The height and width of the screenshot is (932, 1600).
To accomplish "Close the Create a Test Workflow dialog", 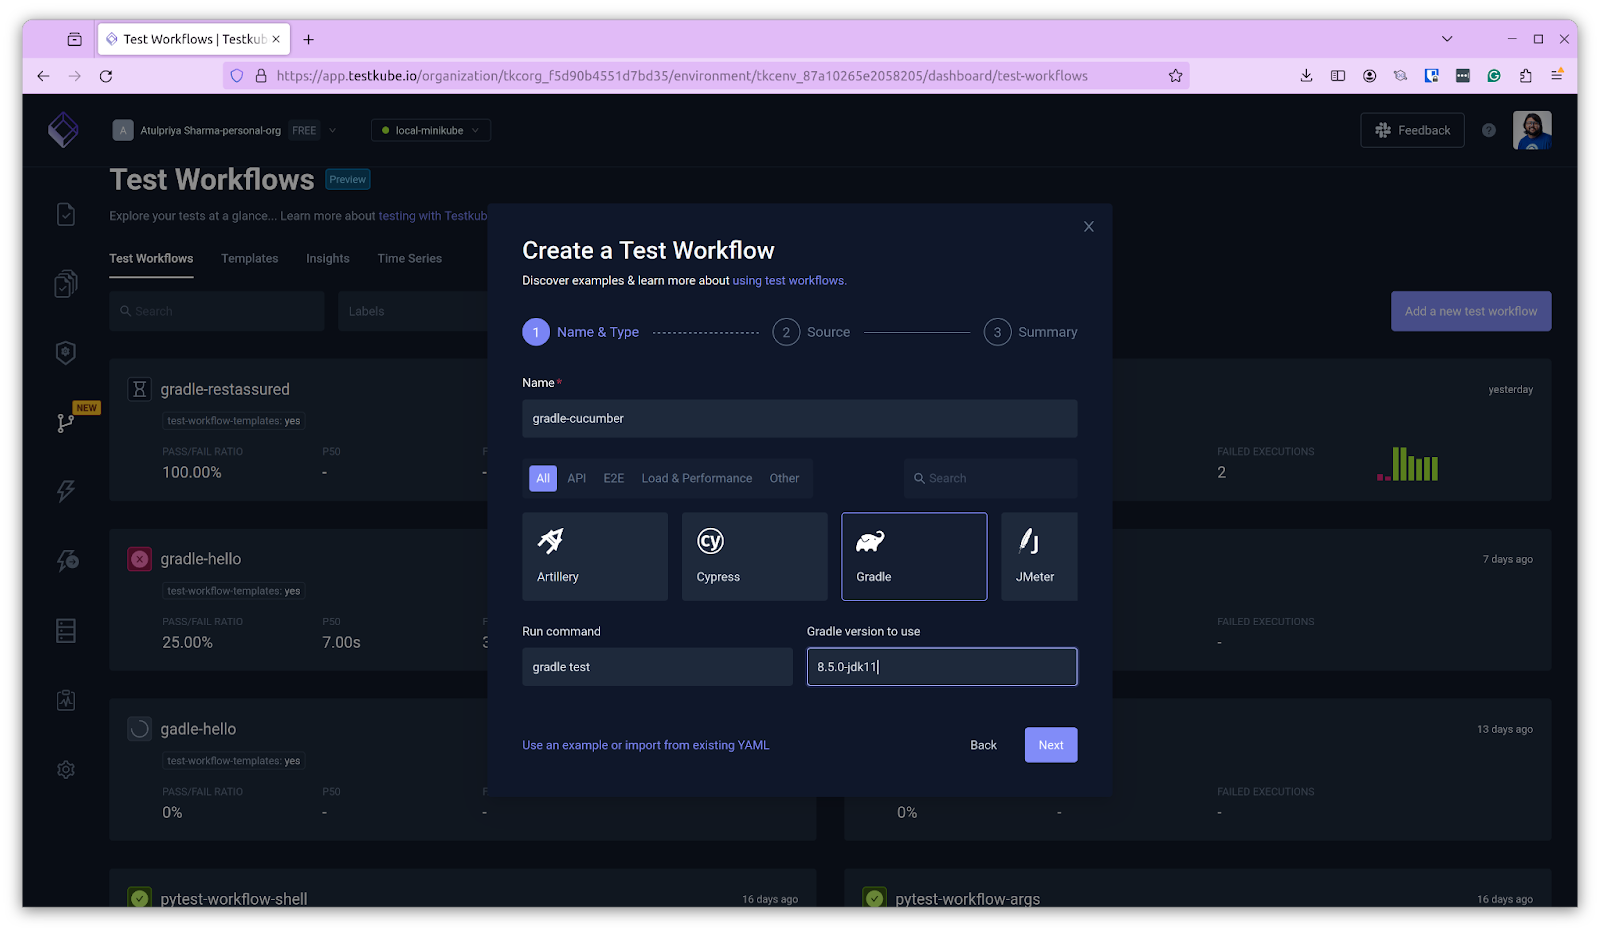I will point(1089,227).
